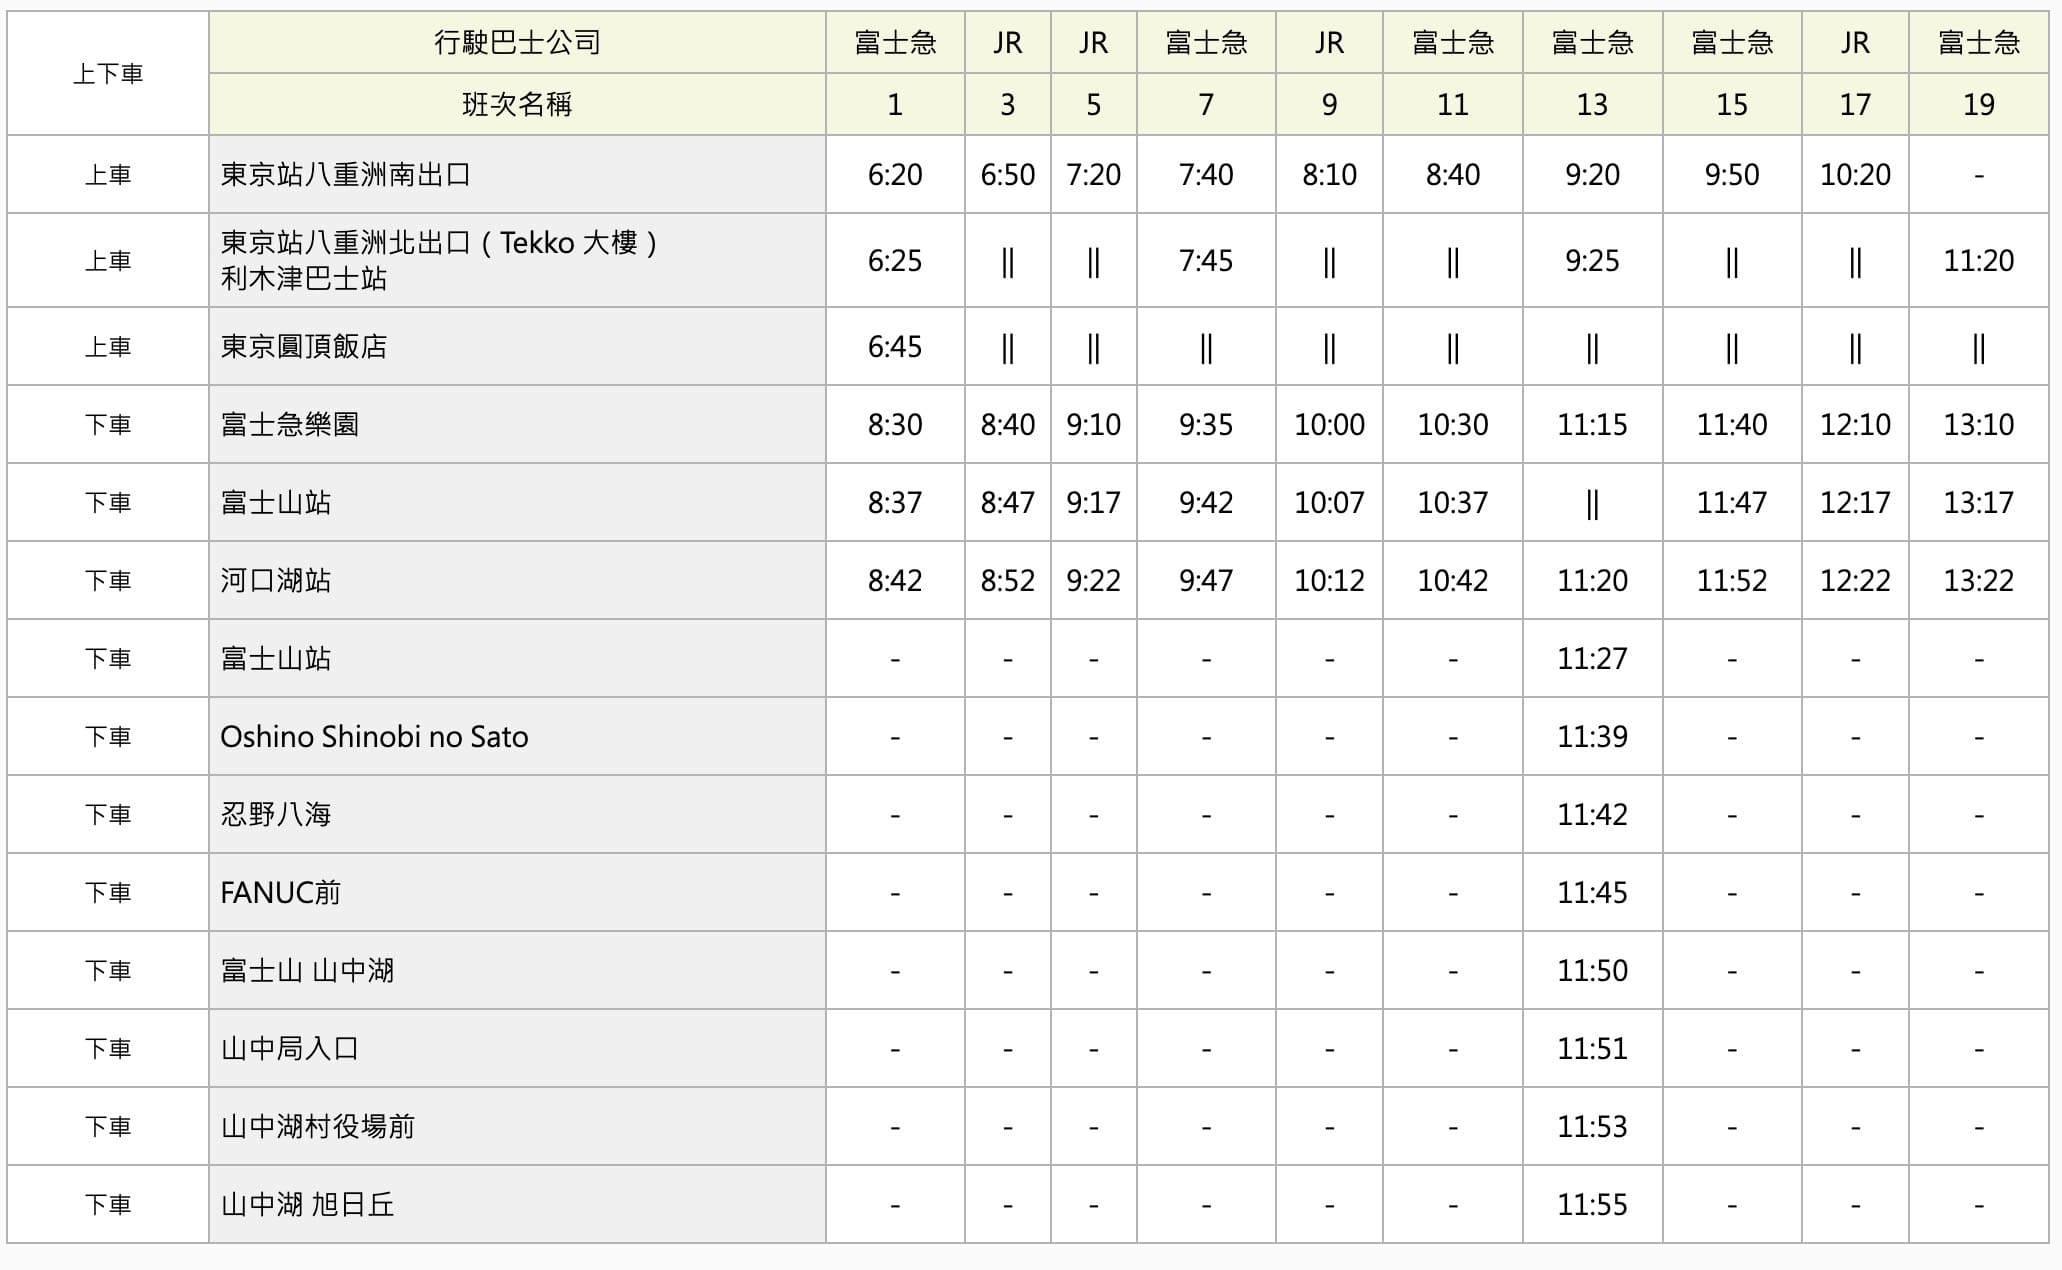
Task: Click trip number 13 header
Action: click(1592, 104)
